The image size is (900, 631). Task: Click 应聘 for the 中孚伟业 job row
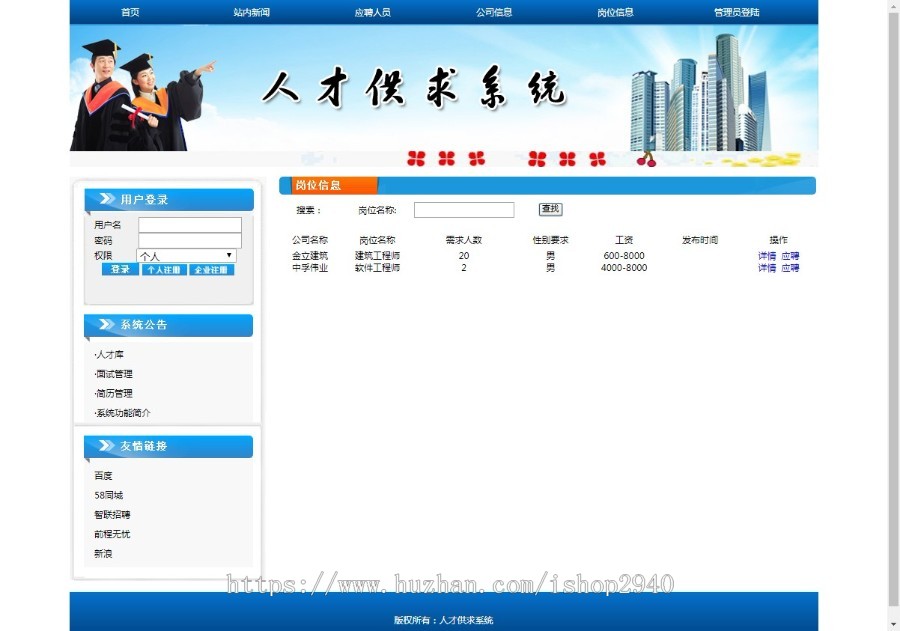pos(790,268)
